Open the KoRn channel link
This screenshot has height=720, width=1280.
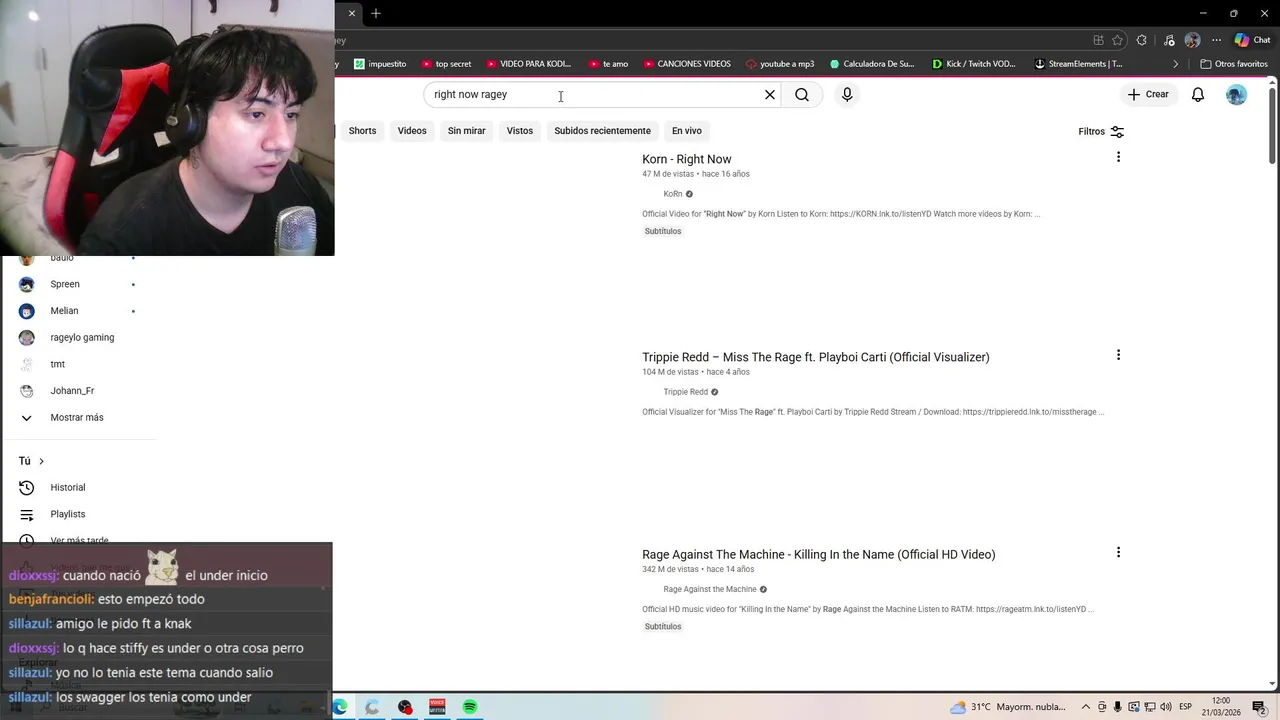pyautogui.click(x=673, y=194)
